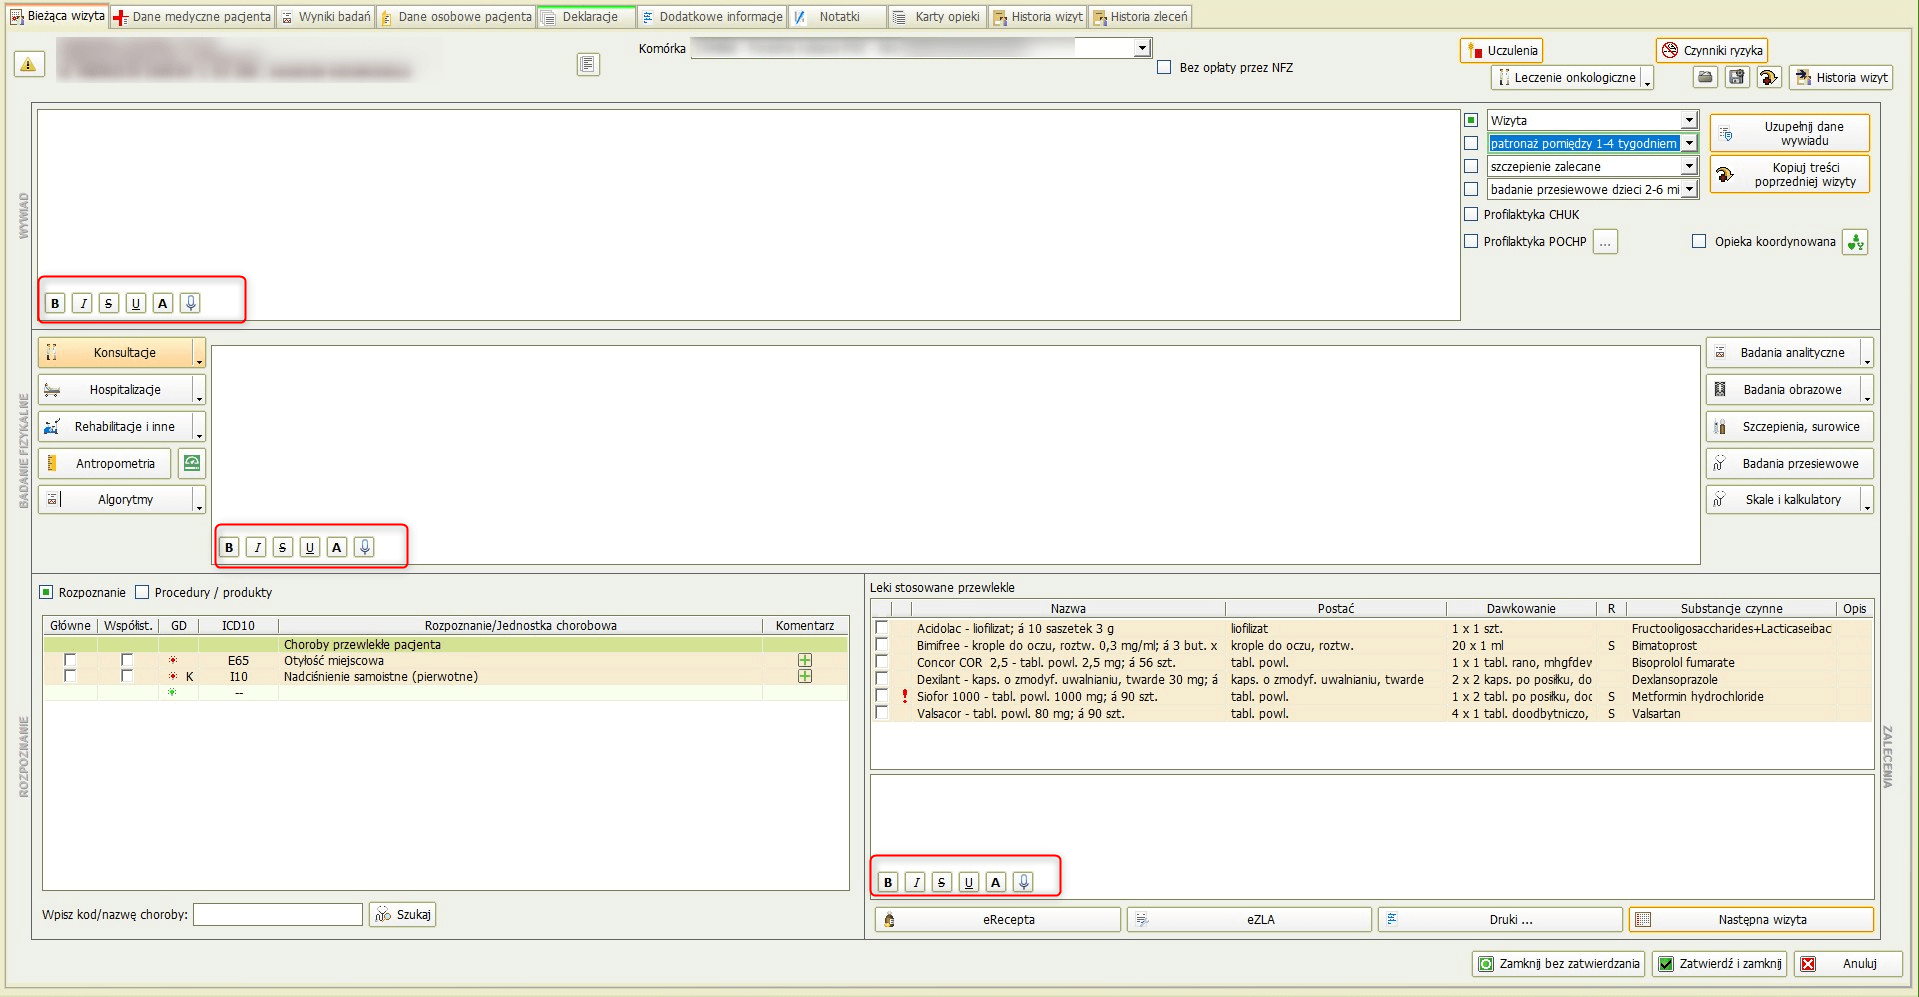1919x997 pixels.
Task: Switch to the Wyniki badań tab
Action: pos(325,17)
